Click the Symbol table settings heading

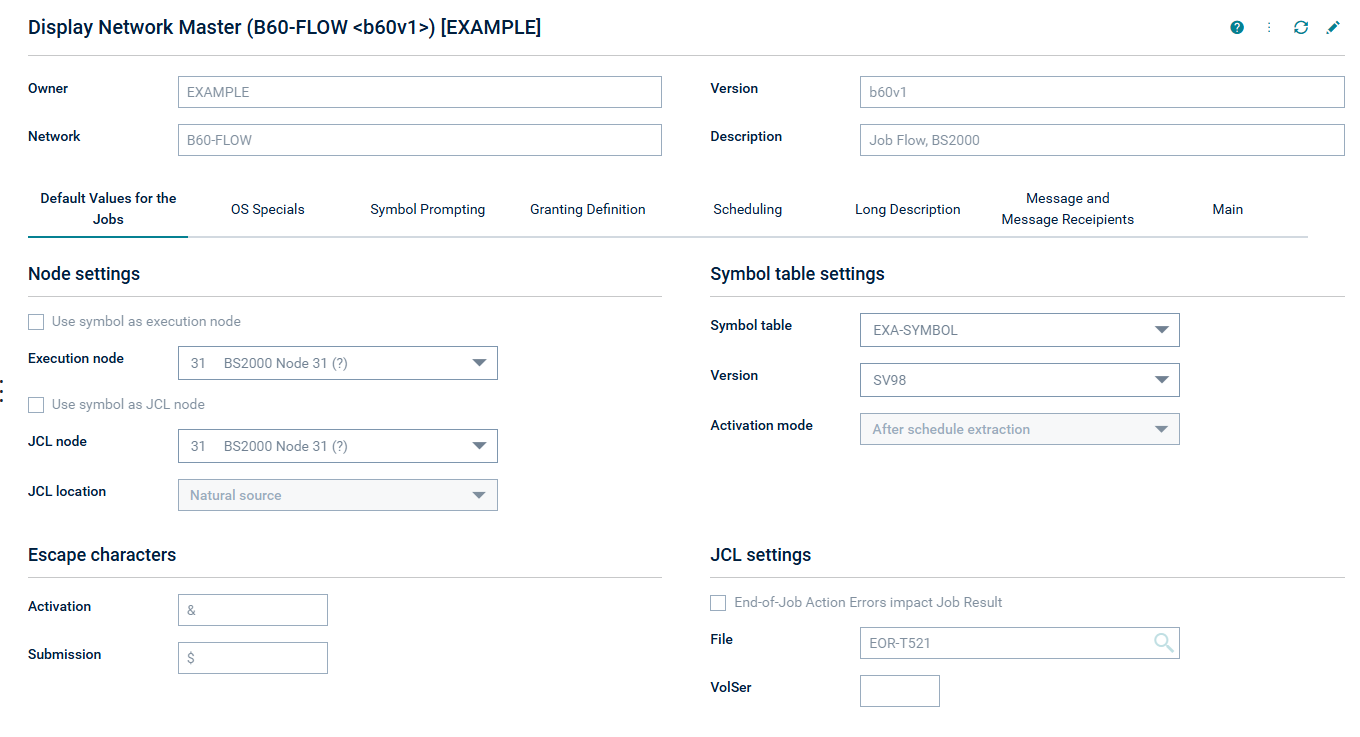pyautogui.click(x=797, y=274)
